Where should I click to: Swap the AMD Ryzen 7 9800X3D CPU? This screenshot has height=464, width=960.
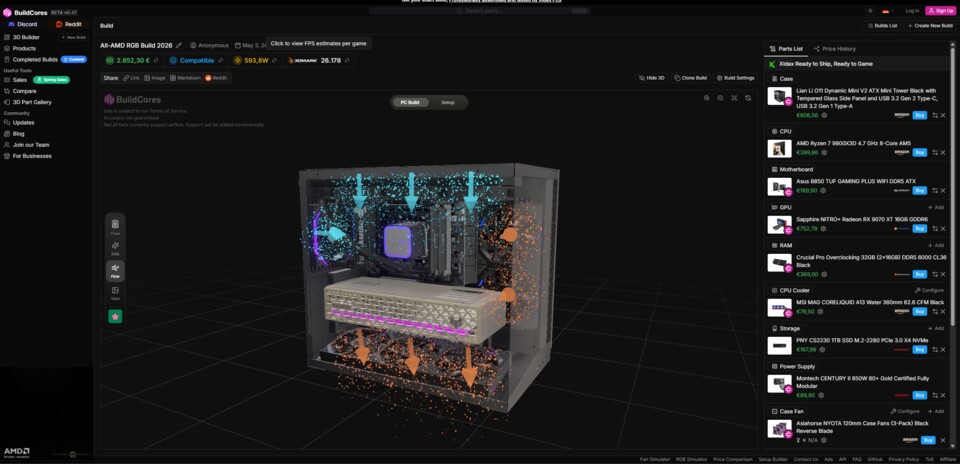pos(934,152)
